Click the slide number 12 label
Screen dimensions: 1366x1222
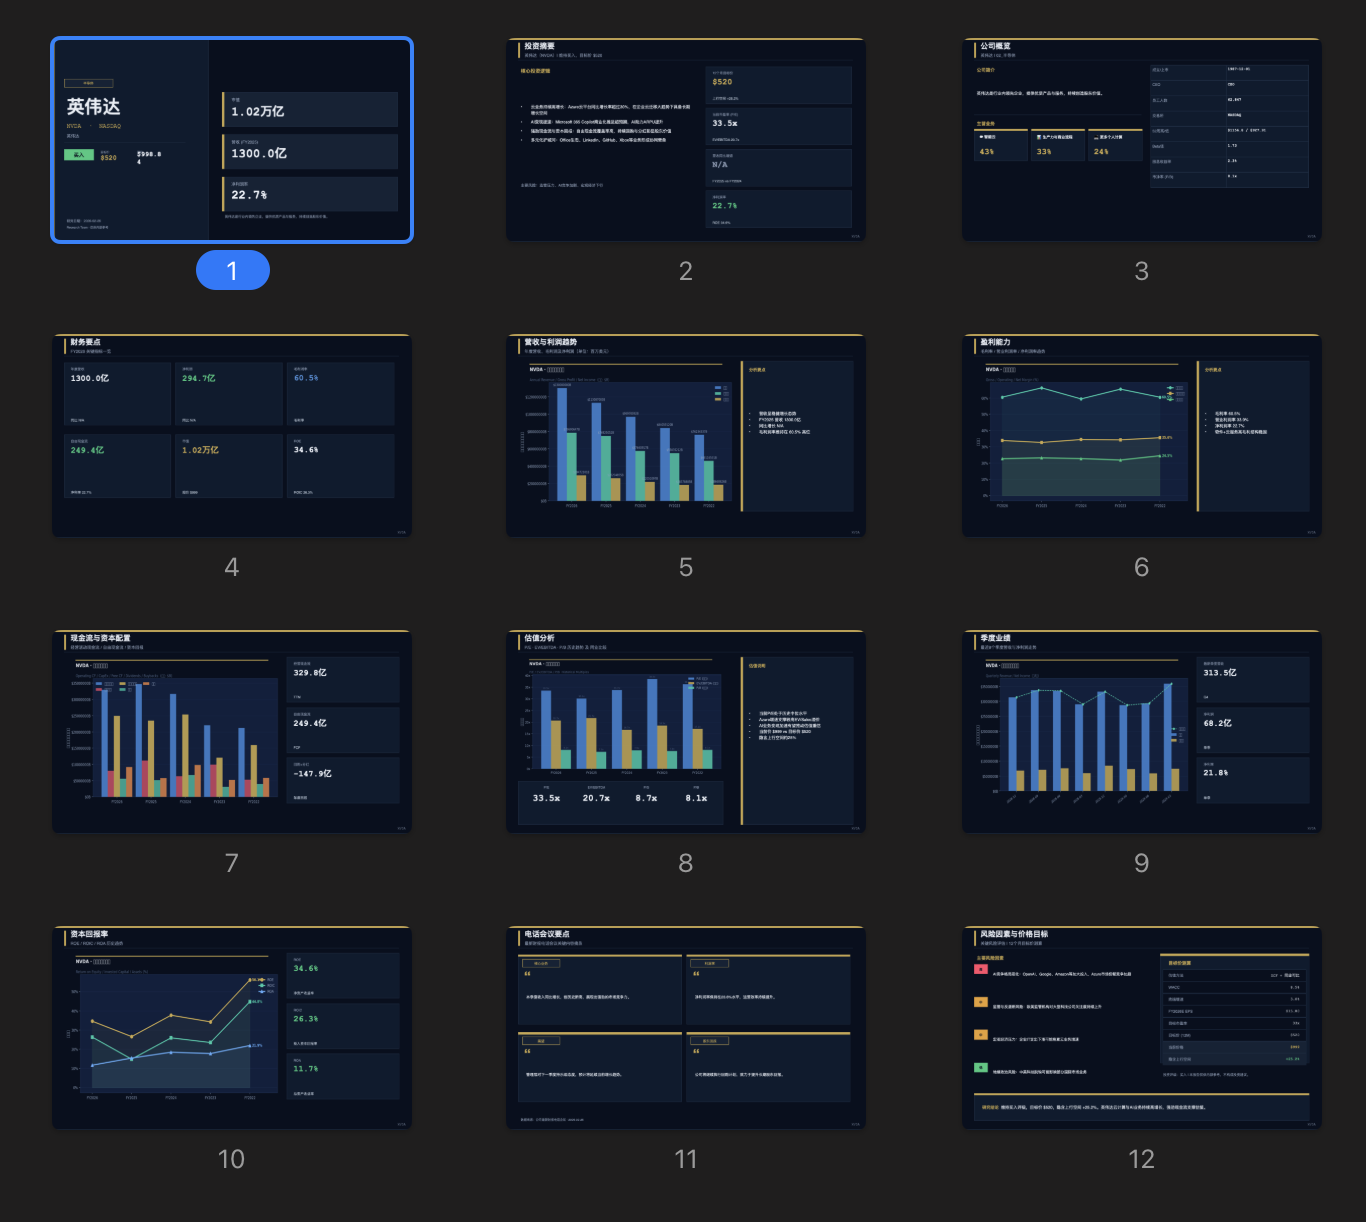1141,1159
